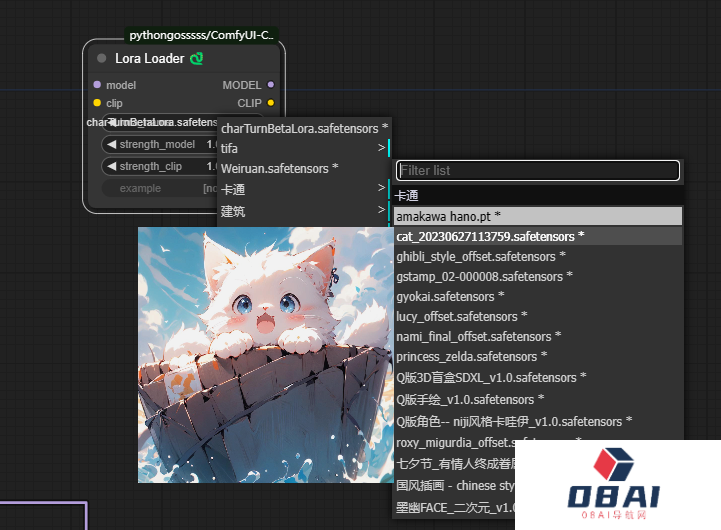Adjust the strength_model value field
The height and width of the screenshot is (530, 721).
click(x=159, y=144)
